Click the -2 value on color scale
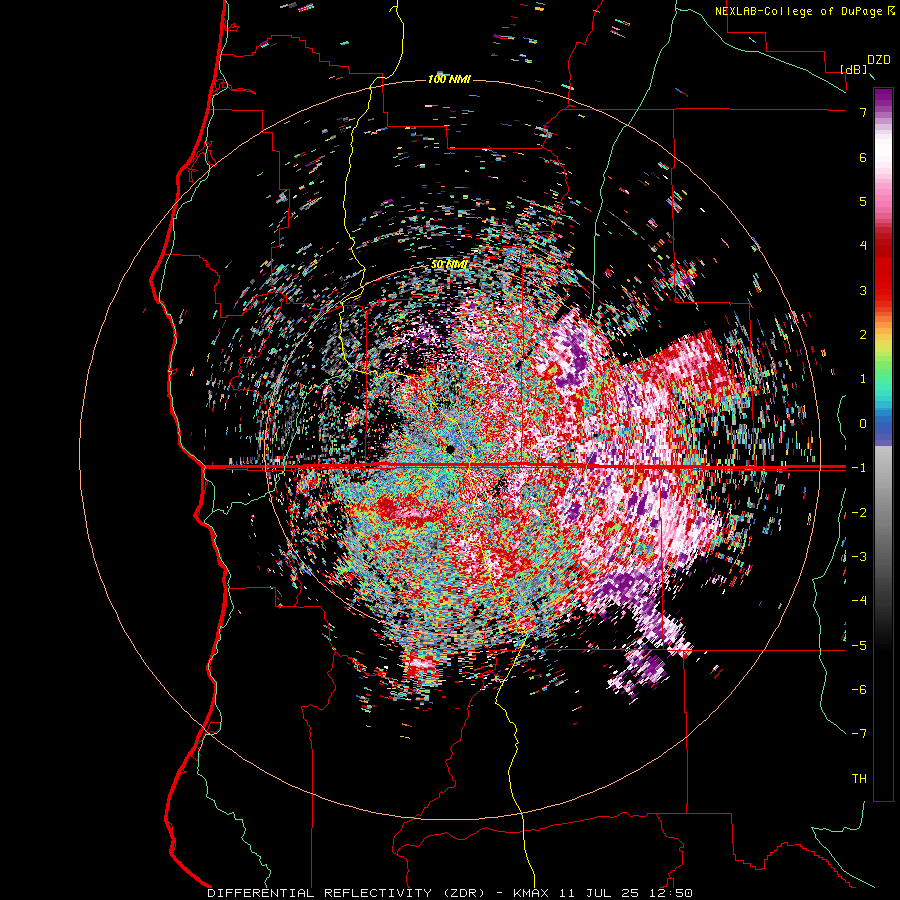The height and width of the screenshot is (900, 900). click(x=858, y=513)
